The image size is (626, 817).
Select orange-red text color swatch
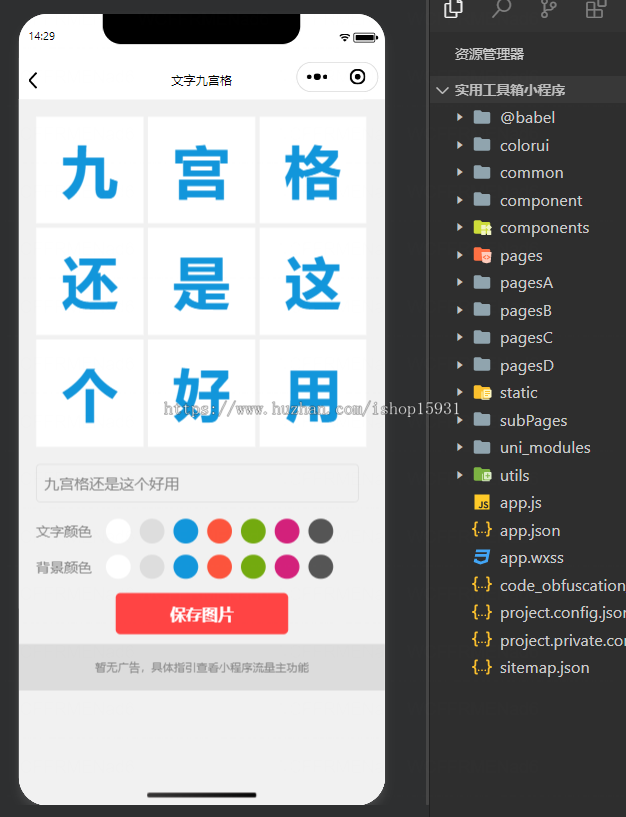(x=219, y=531)
